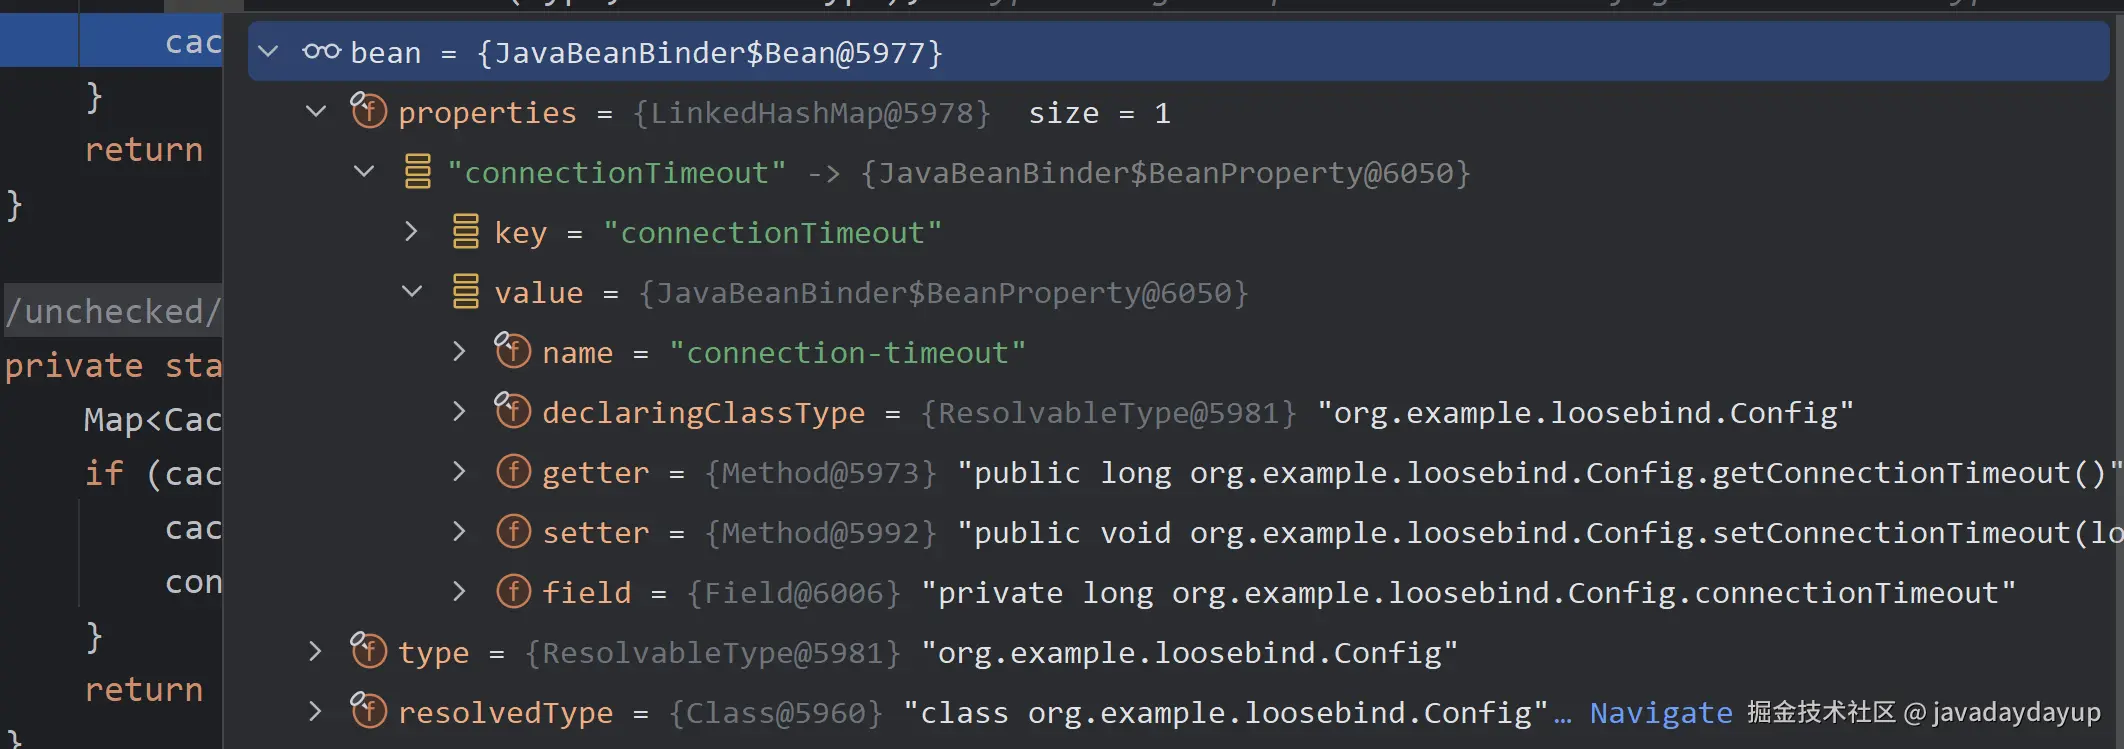Image resolution: width=2124 pixels, height=749 pixels.
Task: Click the getConnectionTimeout() method signature text
Action: tap(1540, 473)
